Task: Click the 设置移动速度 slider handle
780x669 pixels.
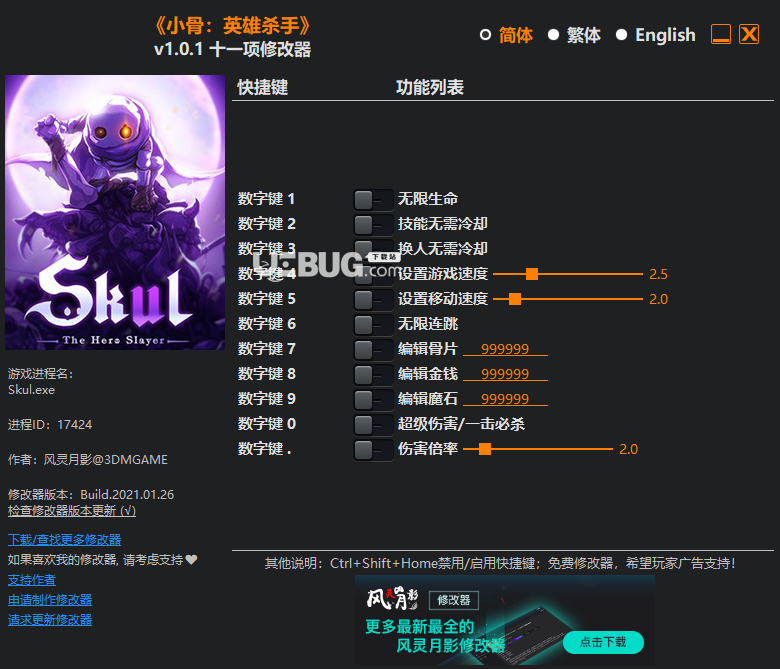Action: click(x=515, y=299)
